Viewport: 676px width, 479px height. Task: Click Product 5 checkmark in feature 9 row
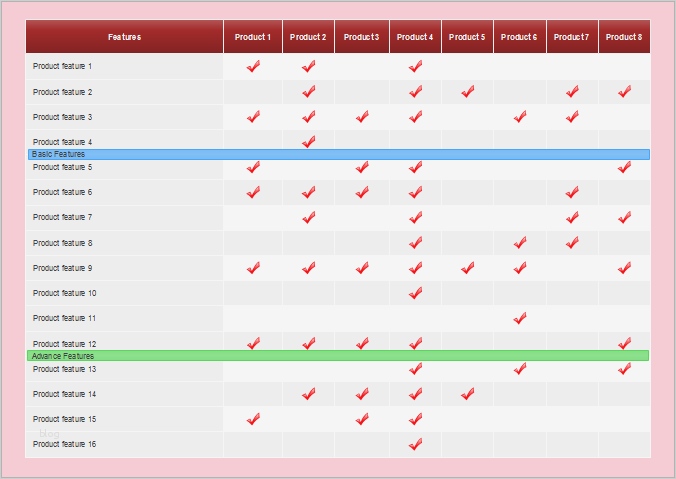[467, 268]
